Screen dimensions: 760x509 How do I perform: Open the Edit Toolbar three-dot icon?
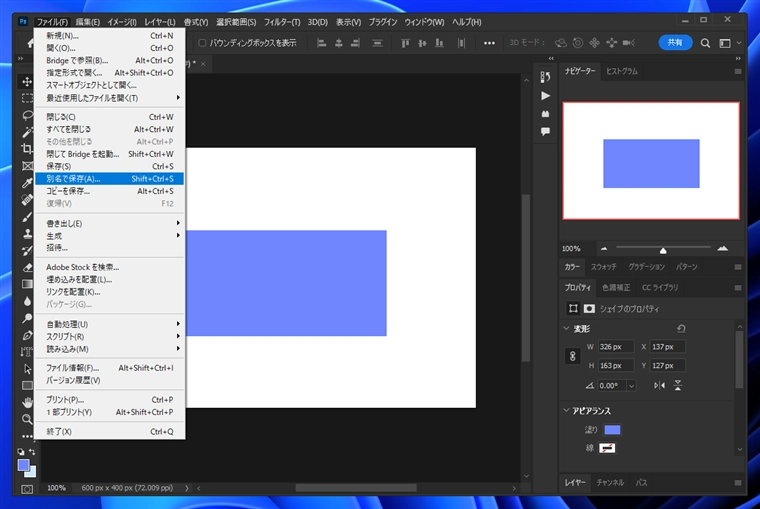pyautogui.click(x=27, y=436)
